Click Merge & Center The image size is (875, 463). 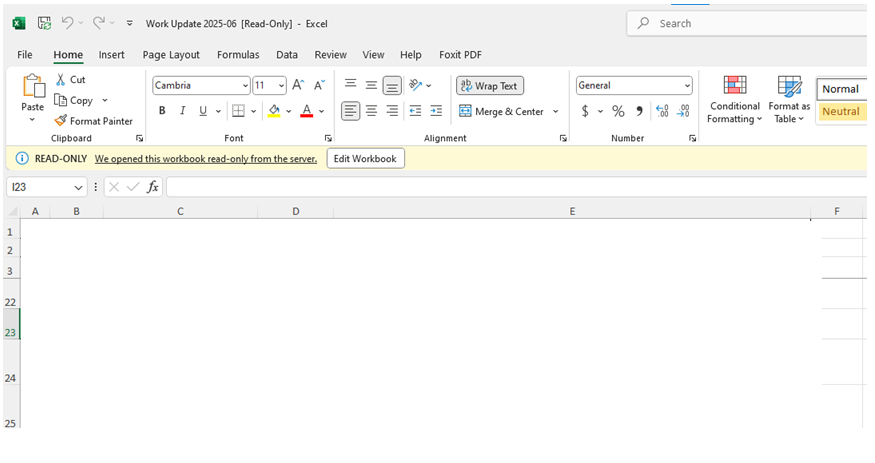click(501, 112)
